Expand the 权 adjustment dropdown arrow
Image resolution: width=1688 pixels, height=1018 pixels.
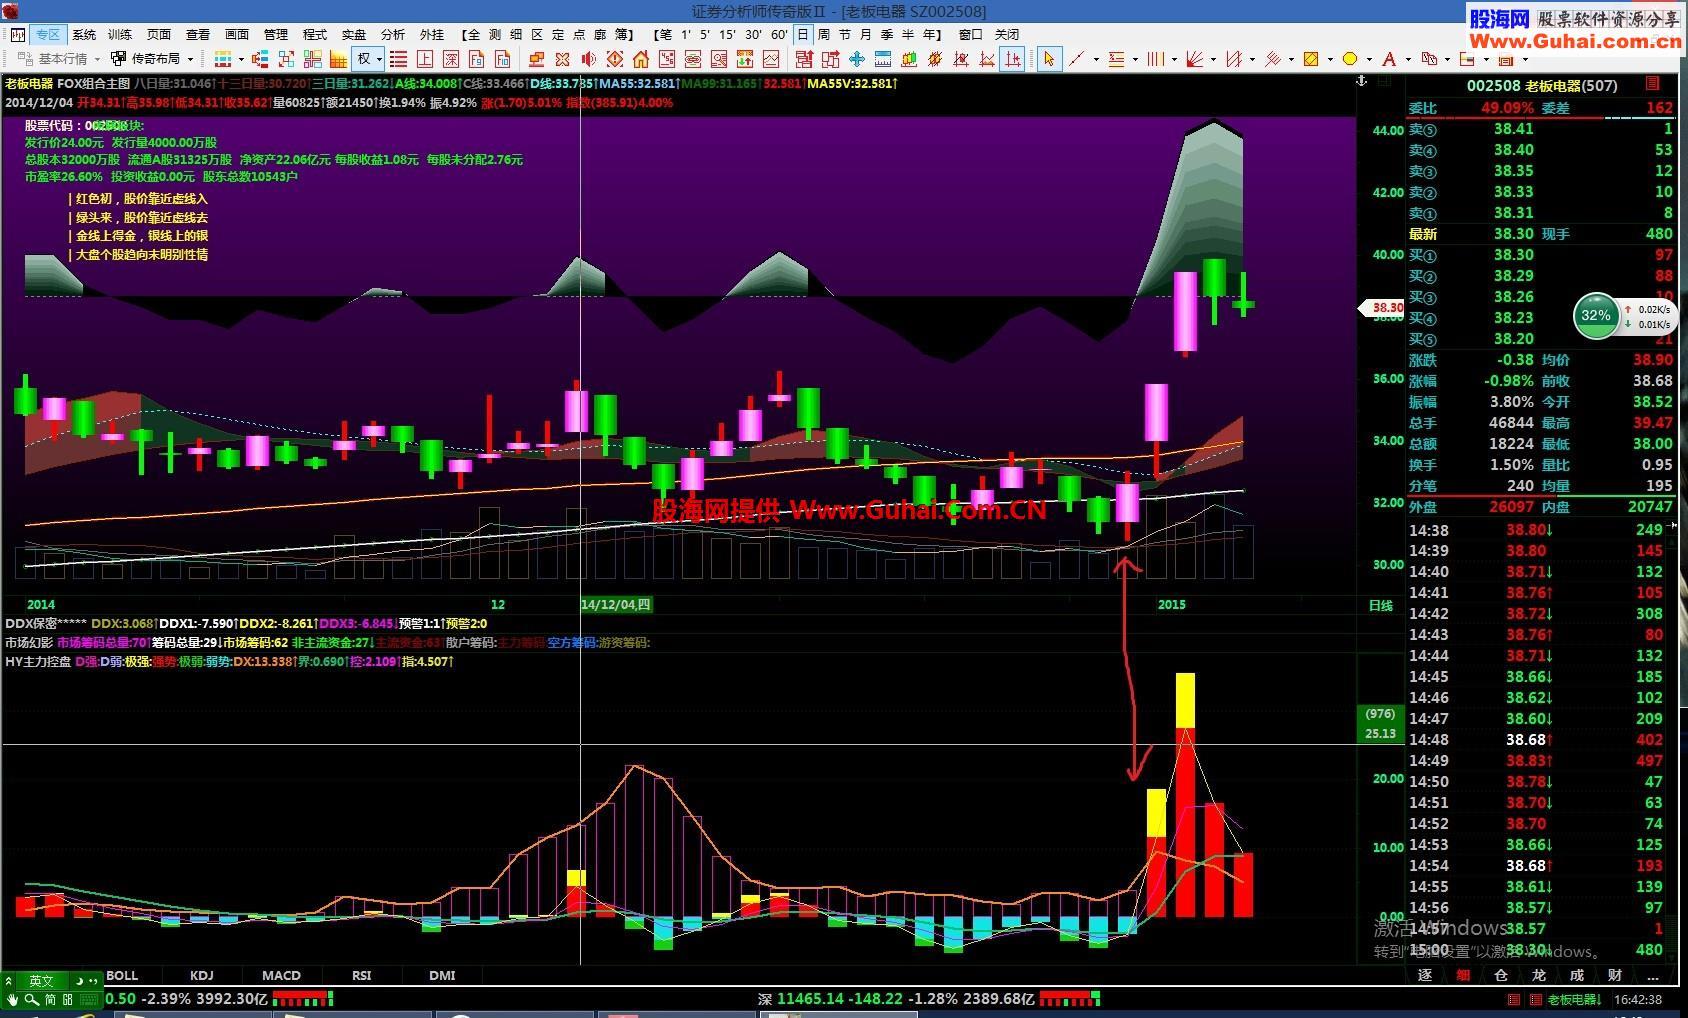click(379, 59)
